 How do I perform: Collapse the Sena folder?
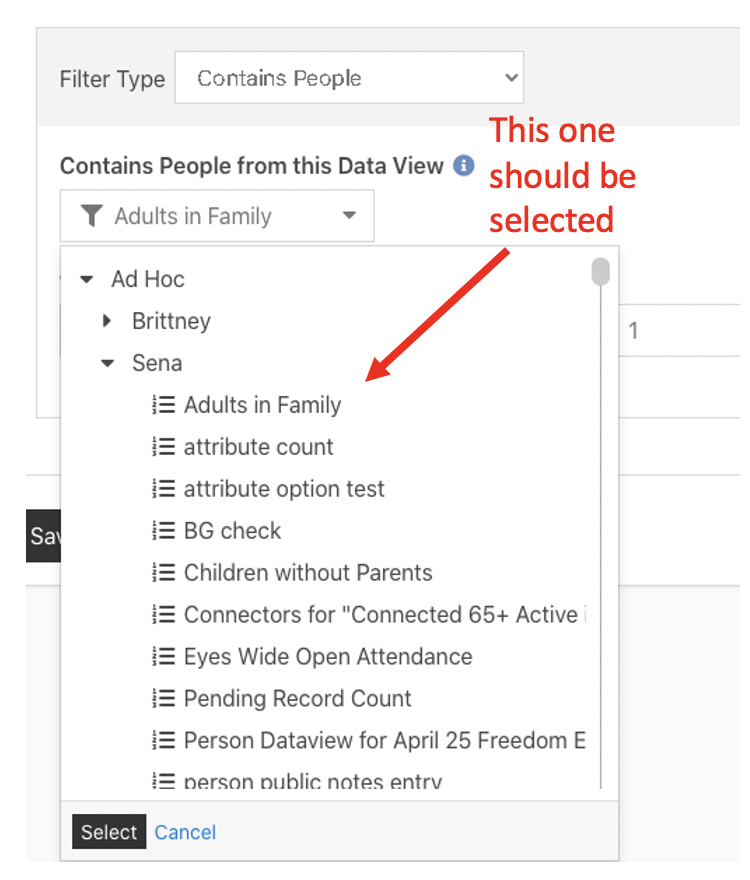click(x=107, y=362)
